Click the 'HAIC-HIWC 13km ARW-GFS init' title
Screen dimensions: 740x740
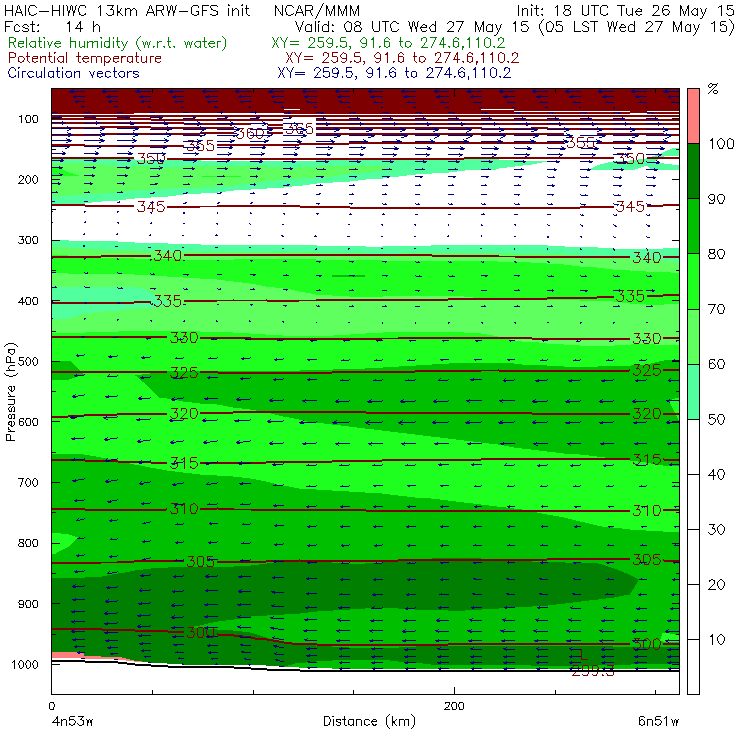point(127,10)
